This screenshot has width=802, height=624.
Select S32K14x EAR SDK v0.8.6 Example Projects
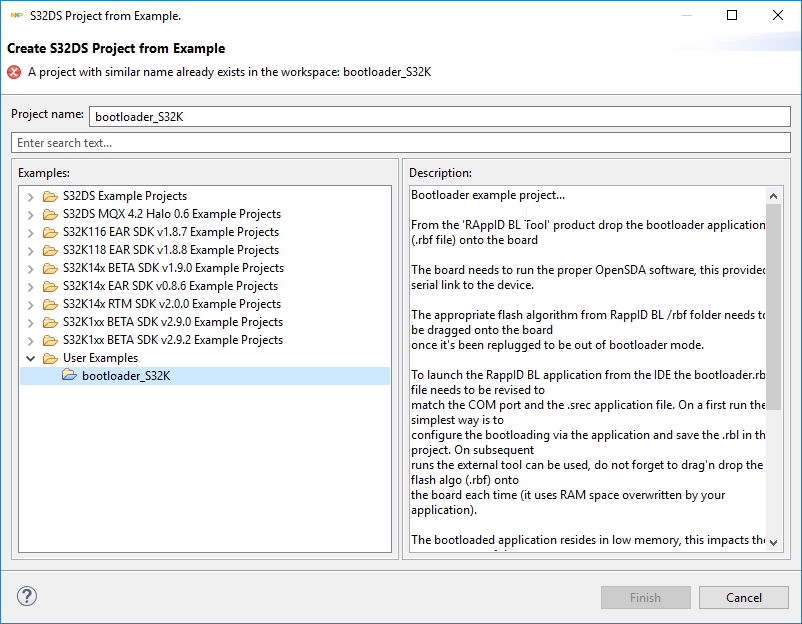[172, 286]
